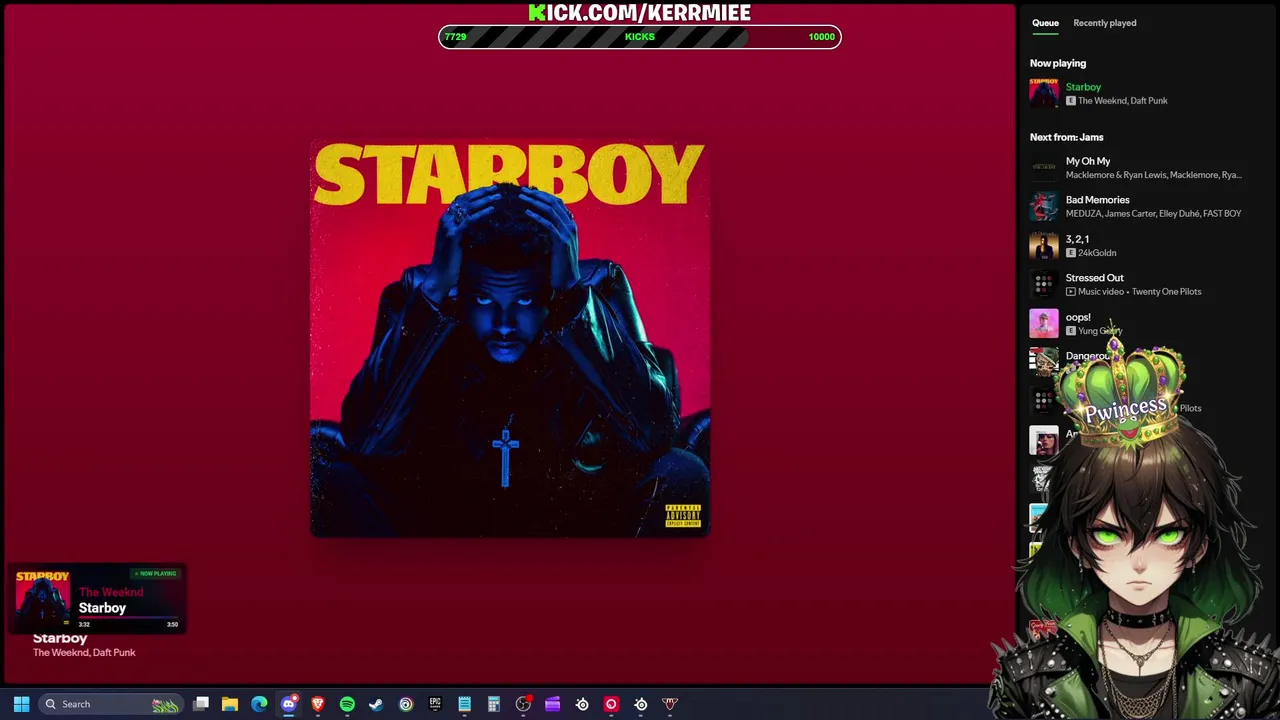The image size is (1280, 720).
Task: Click the Starboy title at bottom left
Action: [60, 638]
